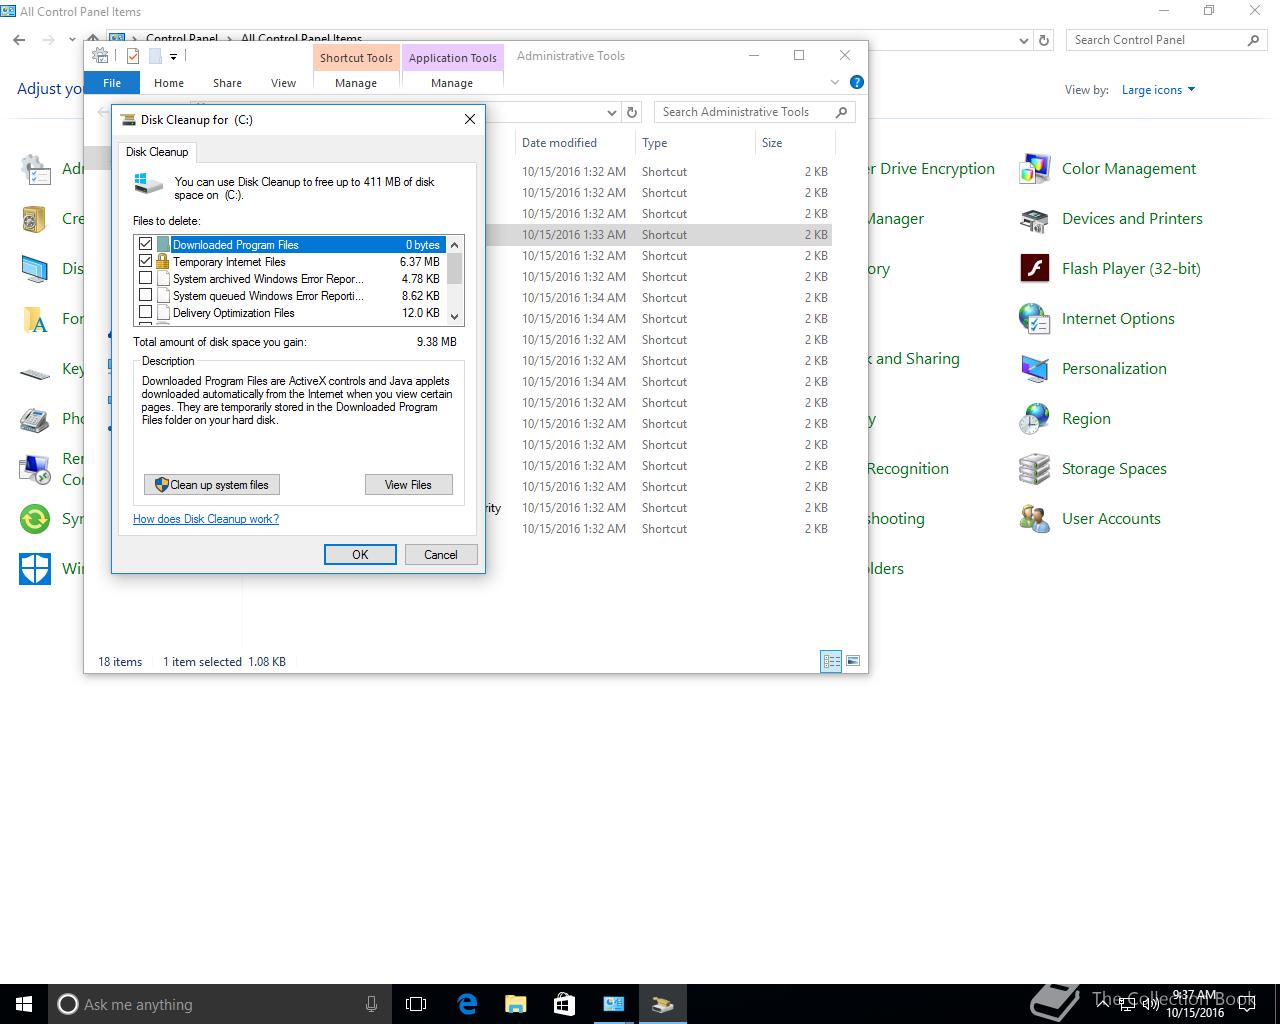Click the taskbar clock showing 9:37 AM
Viewport: 1280px width, 1024px height.
[x=1195, y=1004]
